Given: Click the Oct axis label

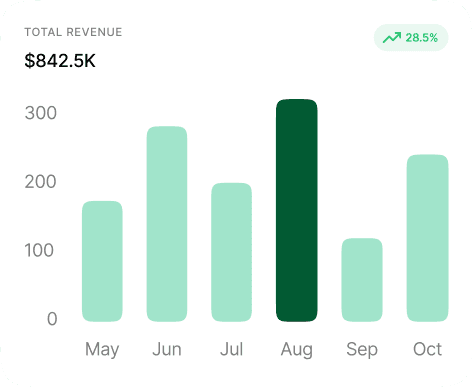Looking at the screenshot, I should tap(427, 349).
